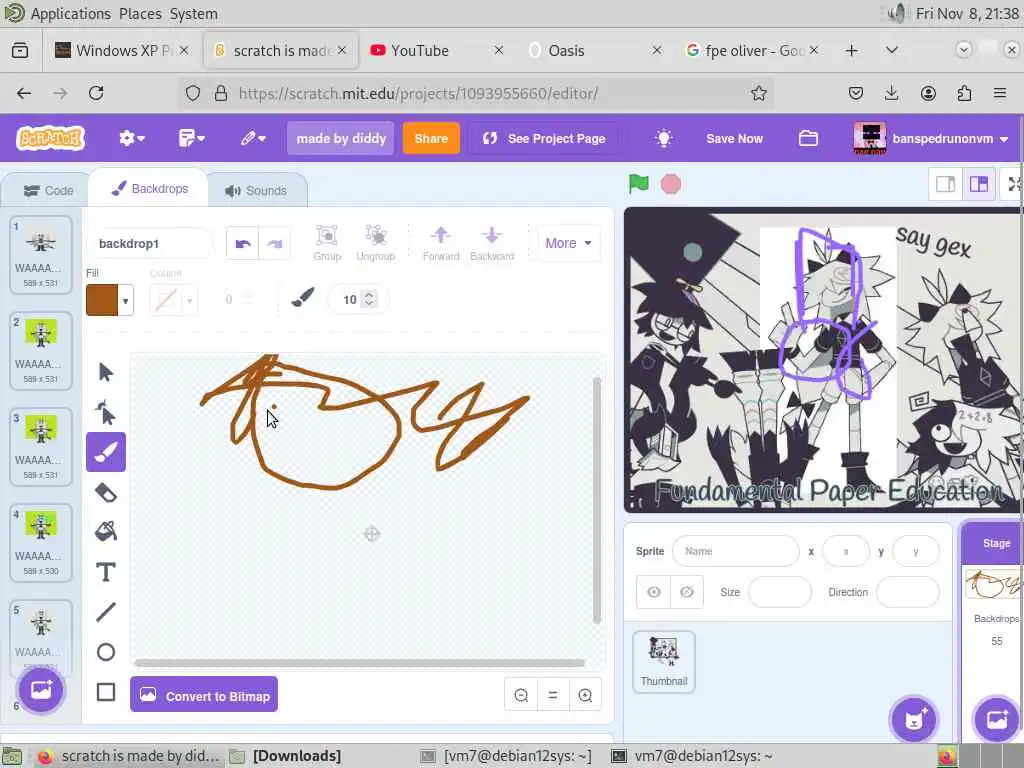Switch to the Code tab
Viewport: 1024px width, 768px height.
[x=48, y=191]
